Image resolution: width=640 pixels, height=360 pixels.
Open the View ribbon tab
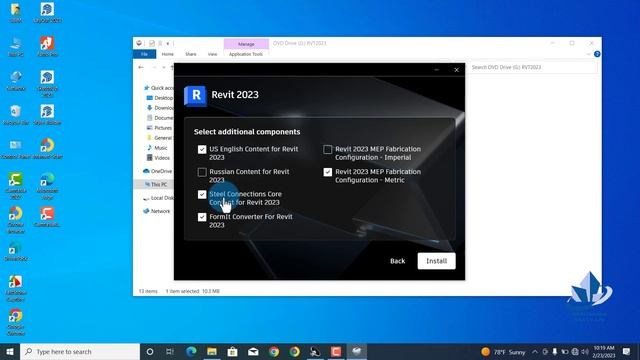(212, 54)
